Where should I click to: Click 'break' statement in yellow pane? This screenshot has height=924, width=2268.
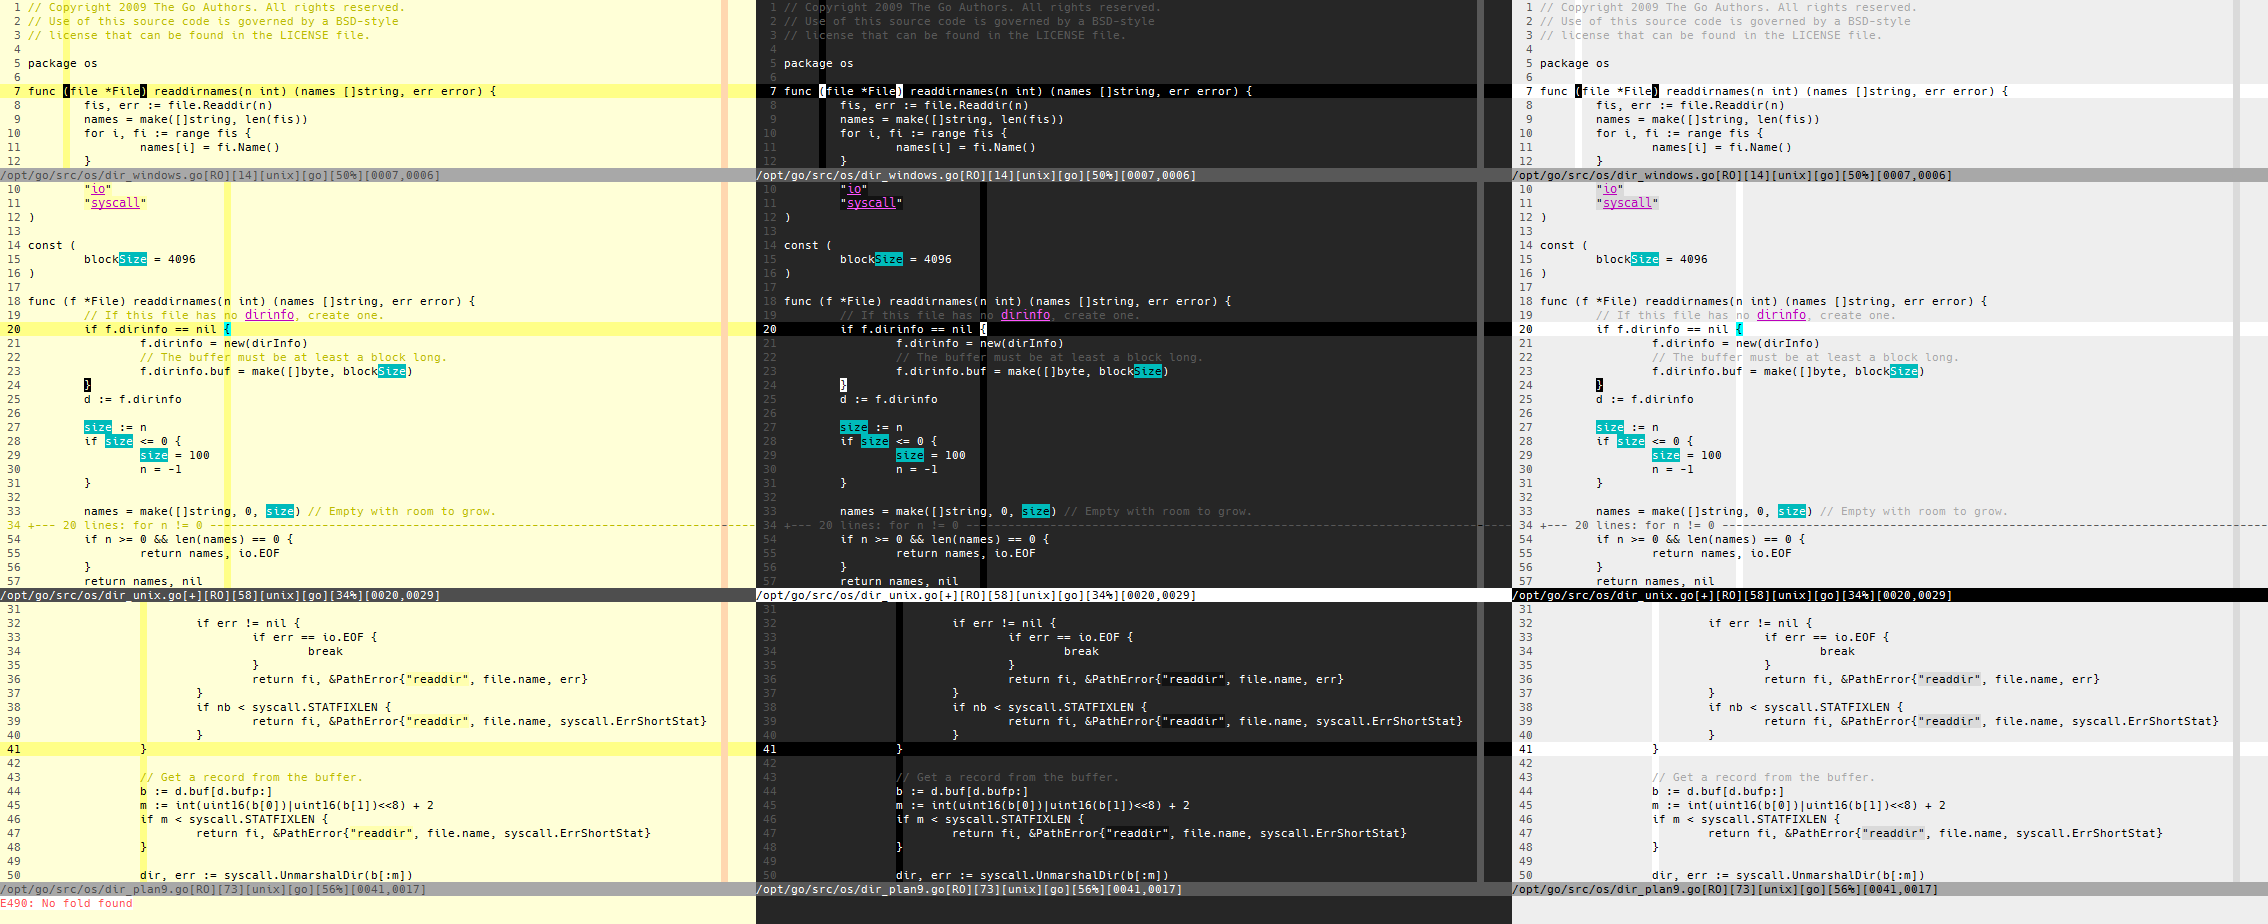click(x=325, y=651)
